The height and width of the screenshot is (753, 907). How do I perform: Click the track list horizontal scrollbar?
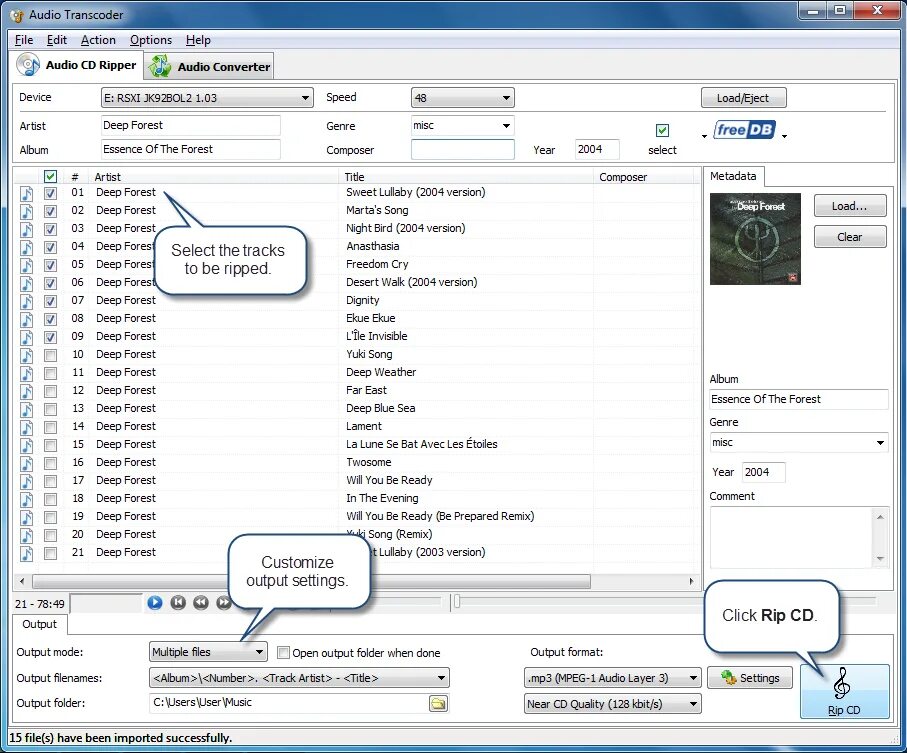click(x=311, y=581)
